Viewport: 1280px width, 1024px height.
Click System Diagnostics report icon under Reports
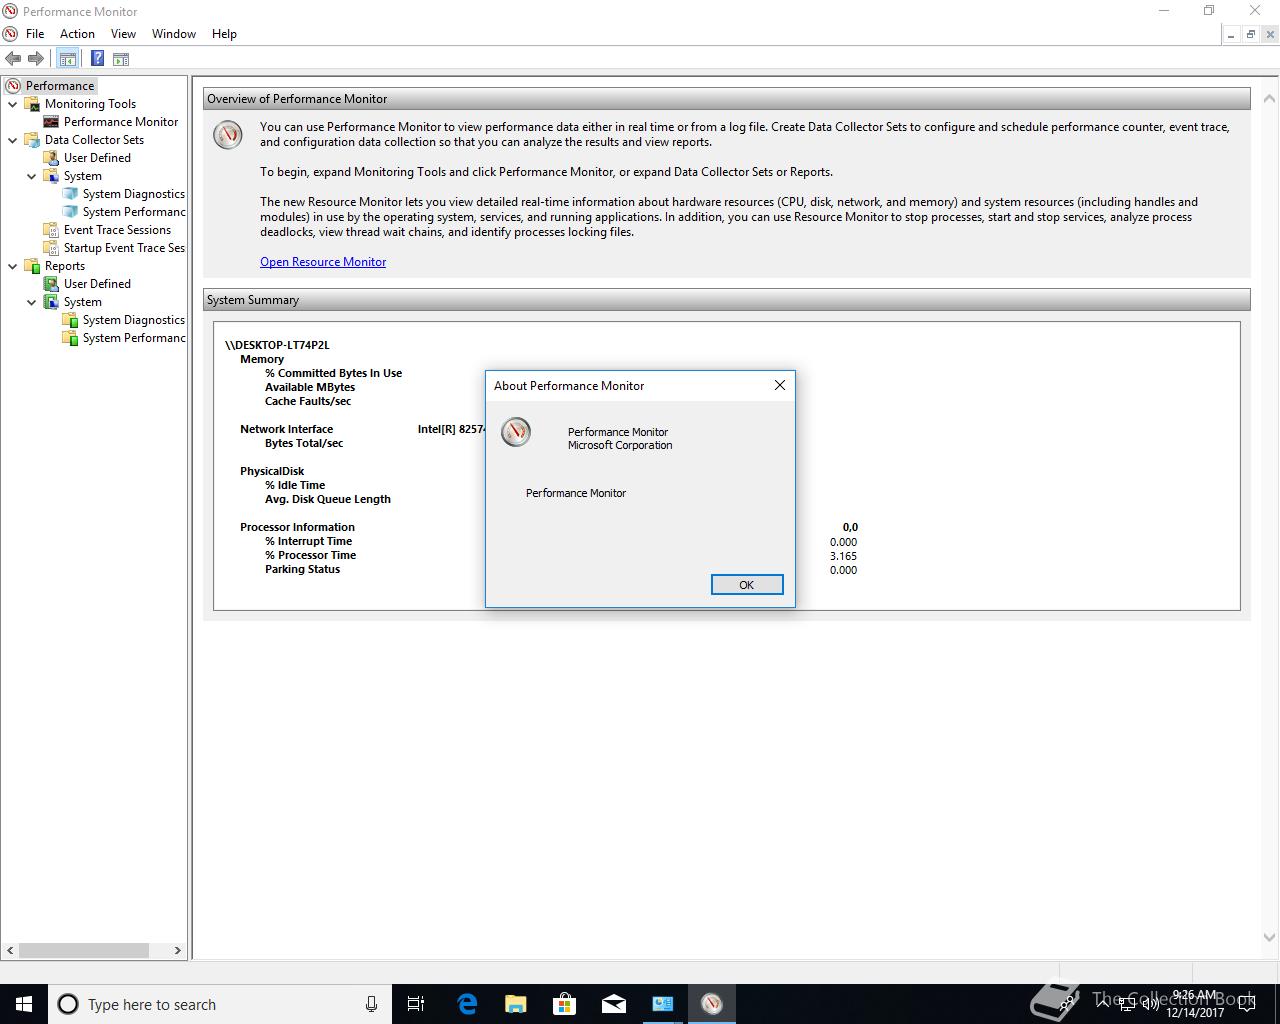point(70,320)
